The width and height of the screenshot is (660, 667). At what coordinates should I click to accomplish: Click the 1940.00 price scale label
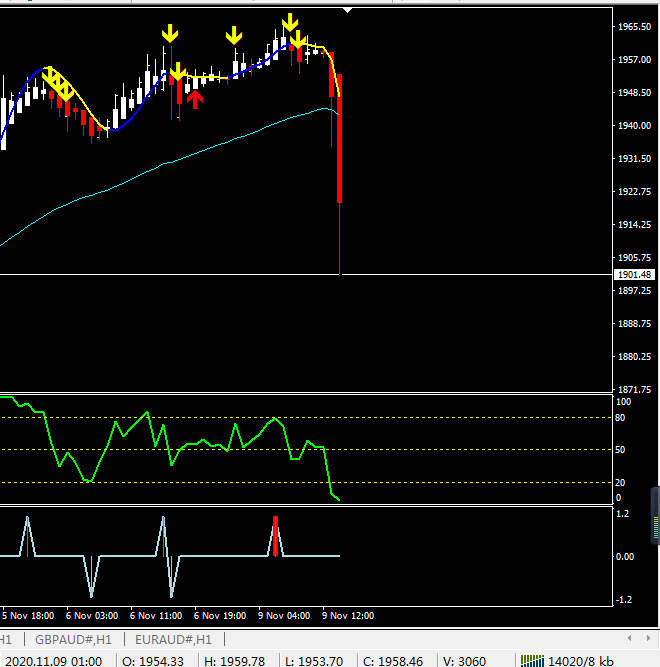(x=634, y=126)
